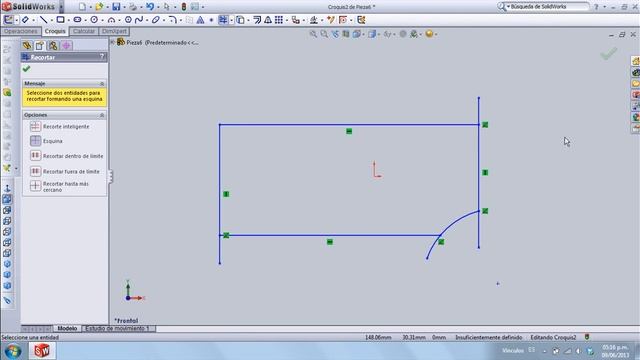Select the Arc sketch tool

coord(111,20)
